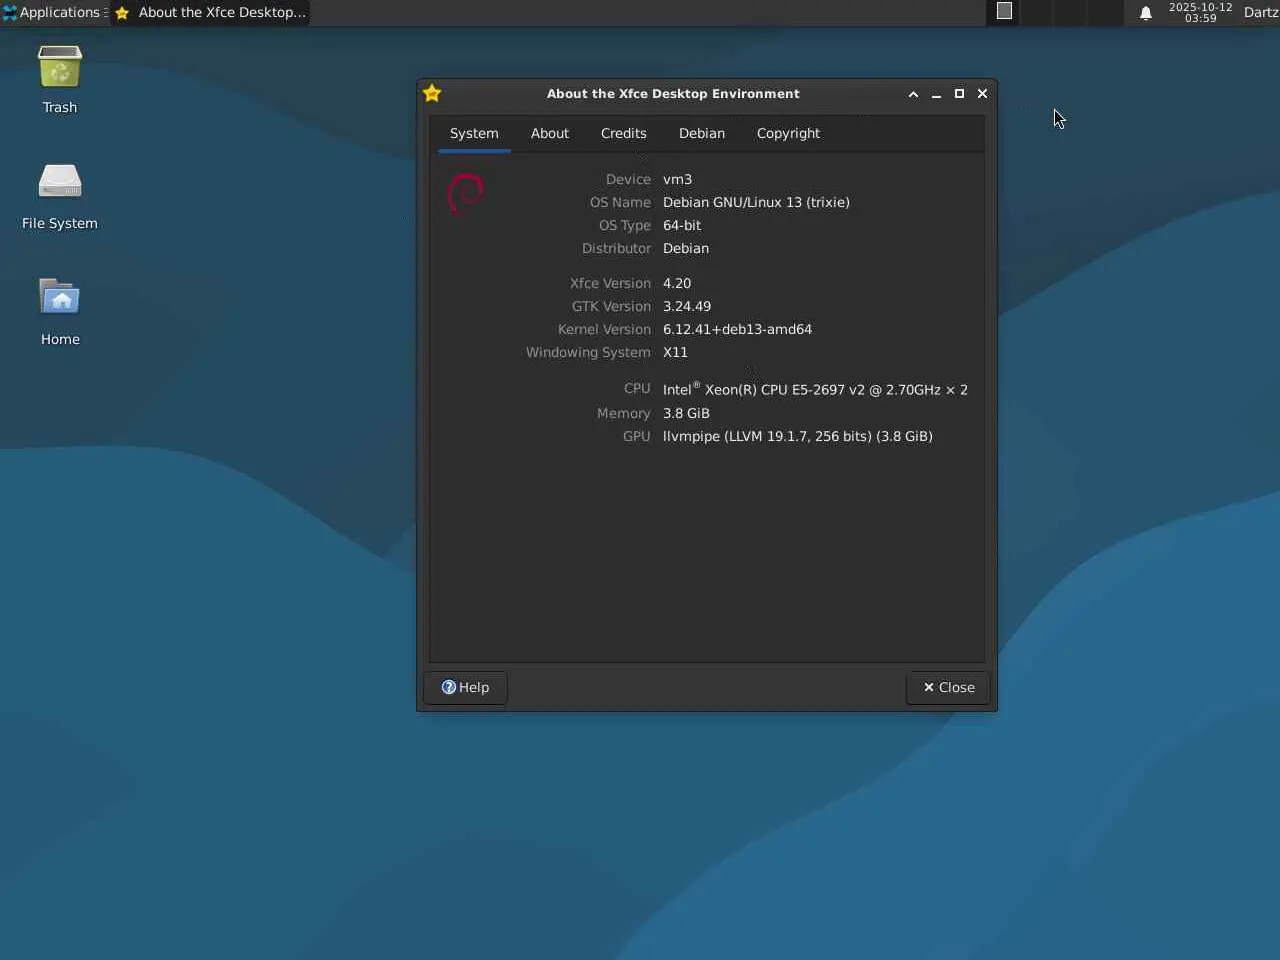Click the 'Distributor' label
This screenshot has width=1280, height=960.
click(x=616, y=249)
